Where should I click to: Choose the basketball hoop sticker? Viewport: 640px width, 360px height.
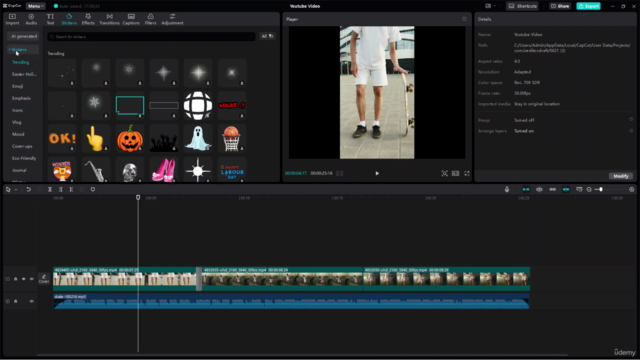click(x=232, y=138)
